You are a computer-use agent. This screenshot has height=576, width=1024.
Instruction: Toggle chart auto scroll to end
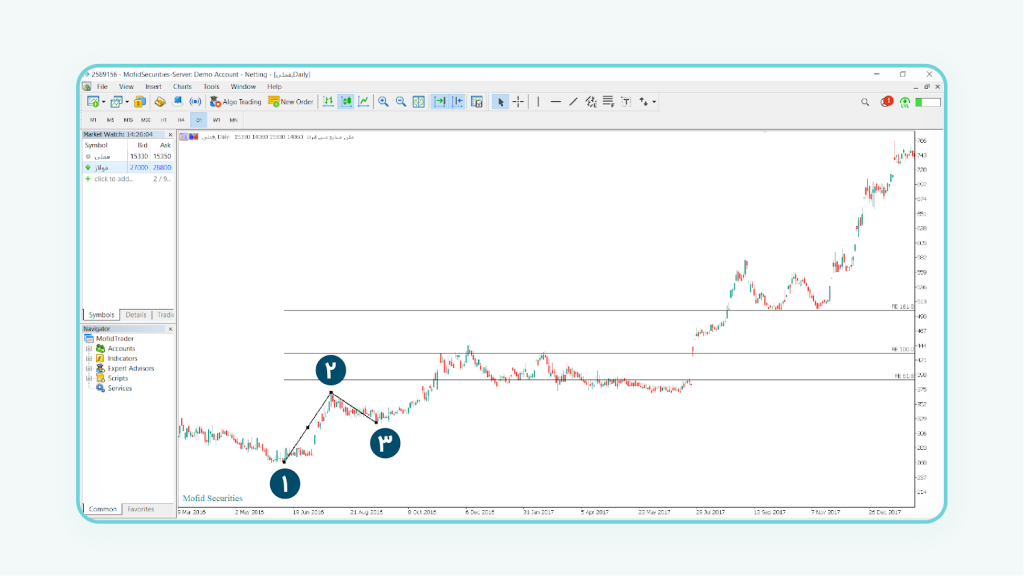coord(440,102)
